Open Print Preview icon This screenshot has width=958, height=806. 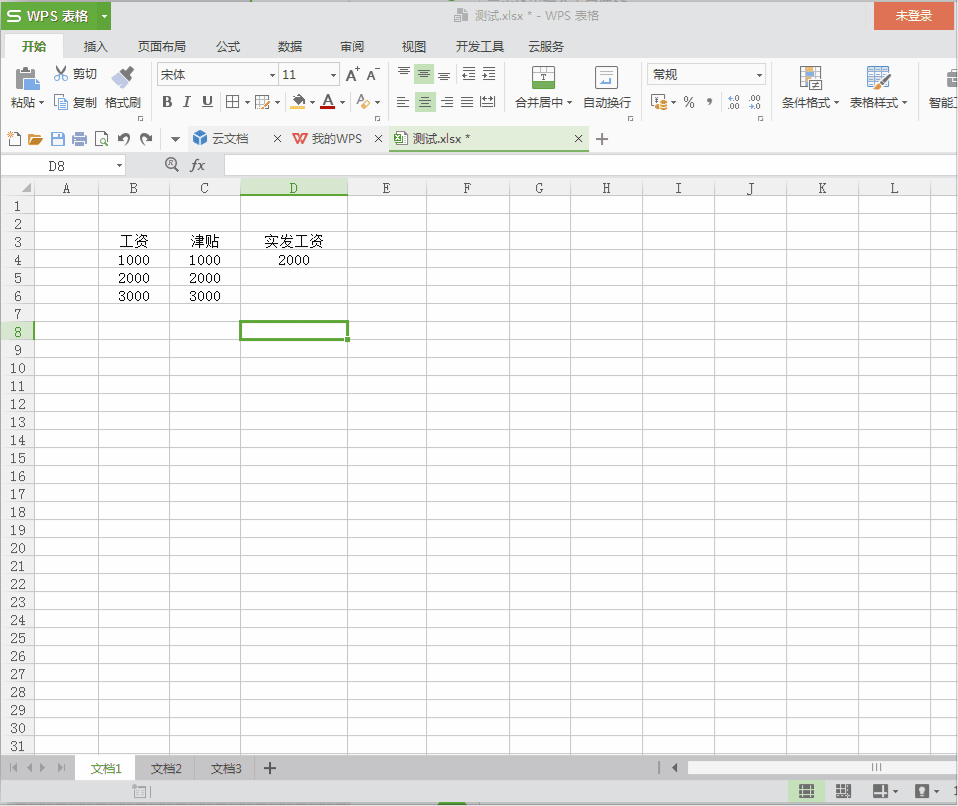point(101,139)
